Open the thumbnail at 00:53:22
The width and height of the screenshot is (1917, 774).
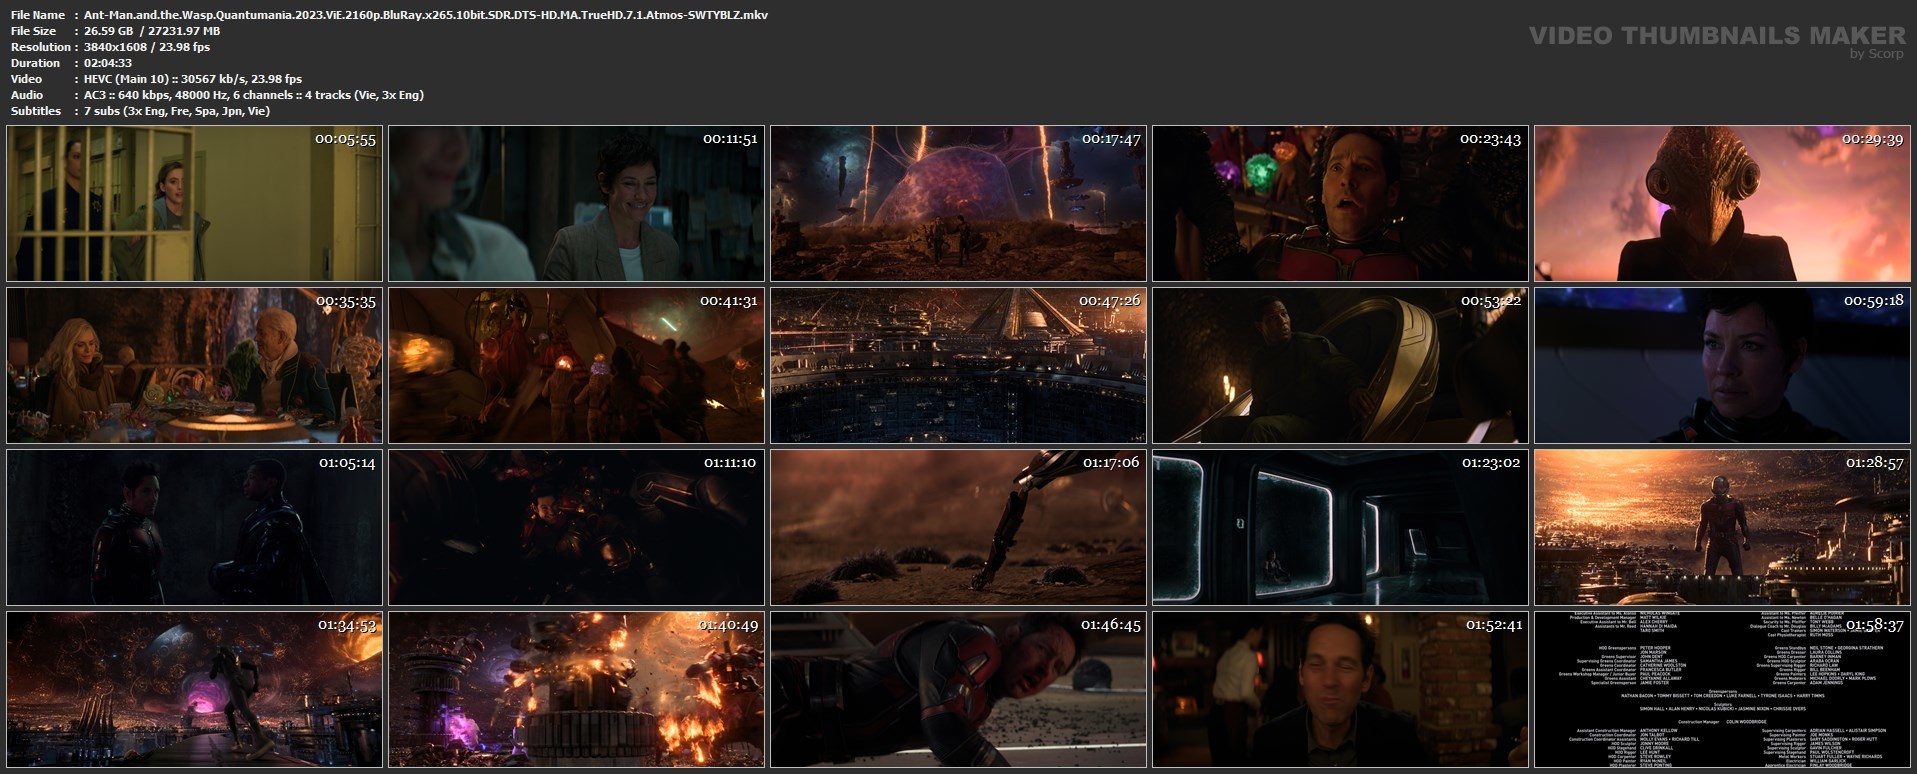point(1340,366)
